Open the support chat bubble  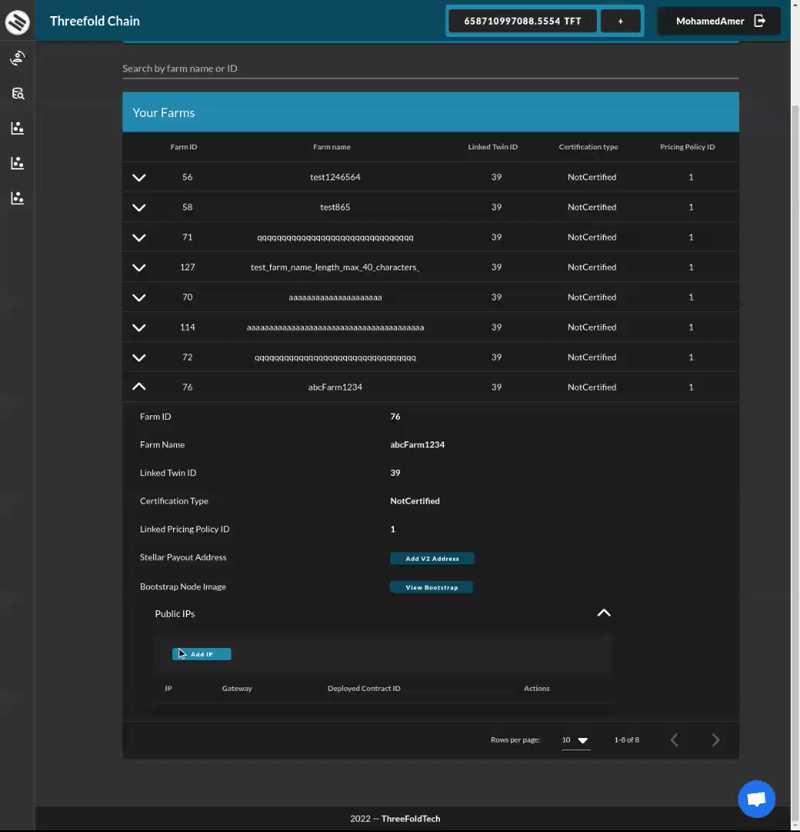pyautogui.click(x=756, y=798)
